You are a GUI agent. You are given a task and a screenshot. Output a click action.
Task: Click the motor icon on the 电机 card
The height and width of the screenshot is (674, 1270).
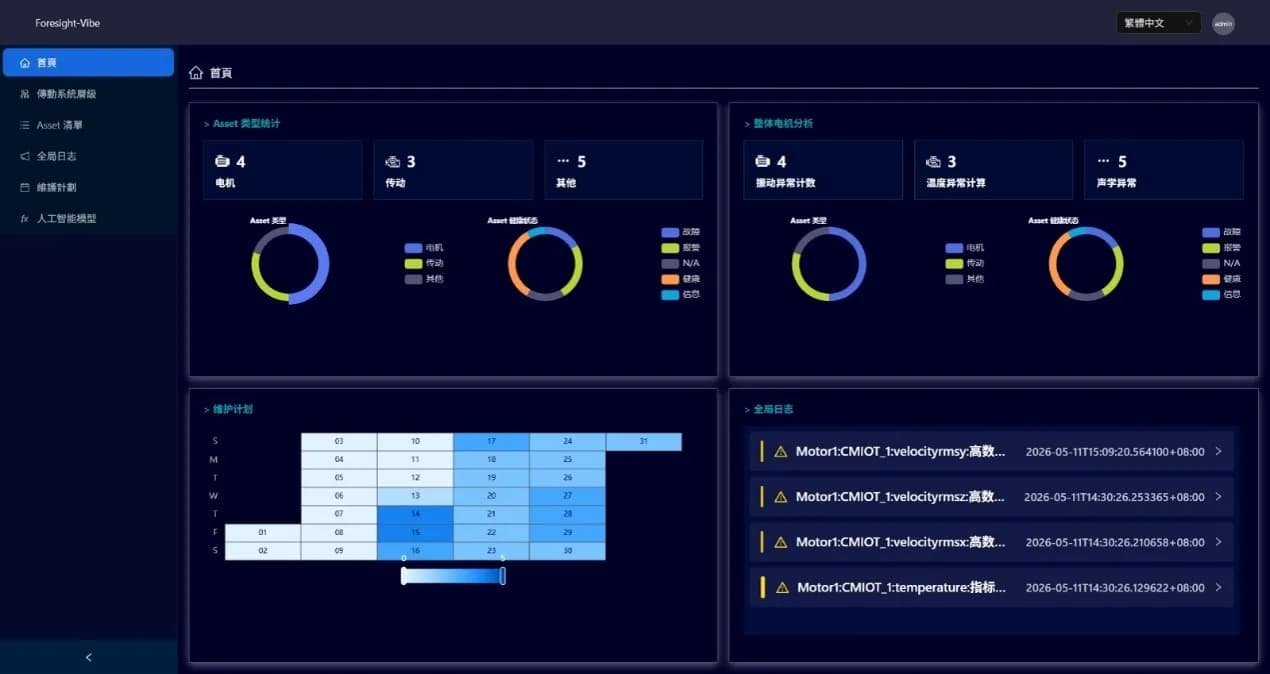(x=222, y=161)
